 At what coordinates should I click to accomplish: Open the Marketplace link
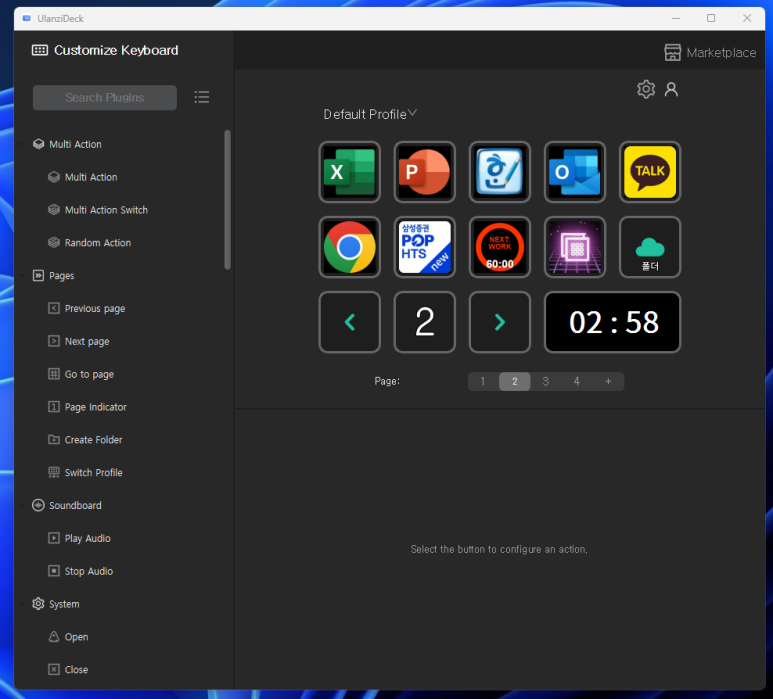tap(710, 52)
